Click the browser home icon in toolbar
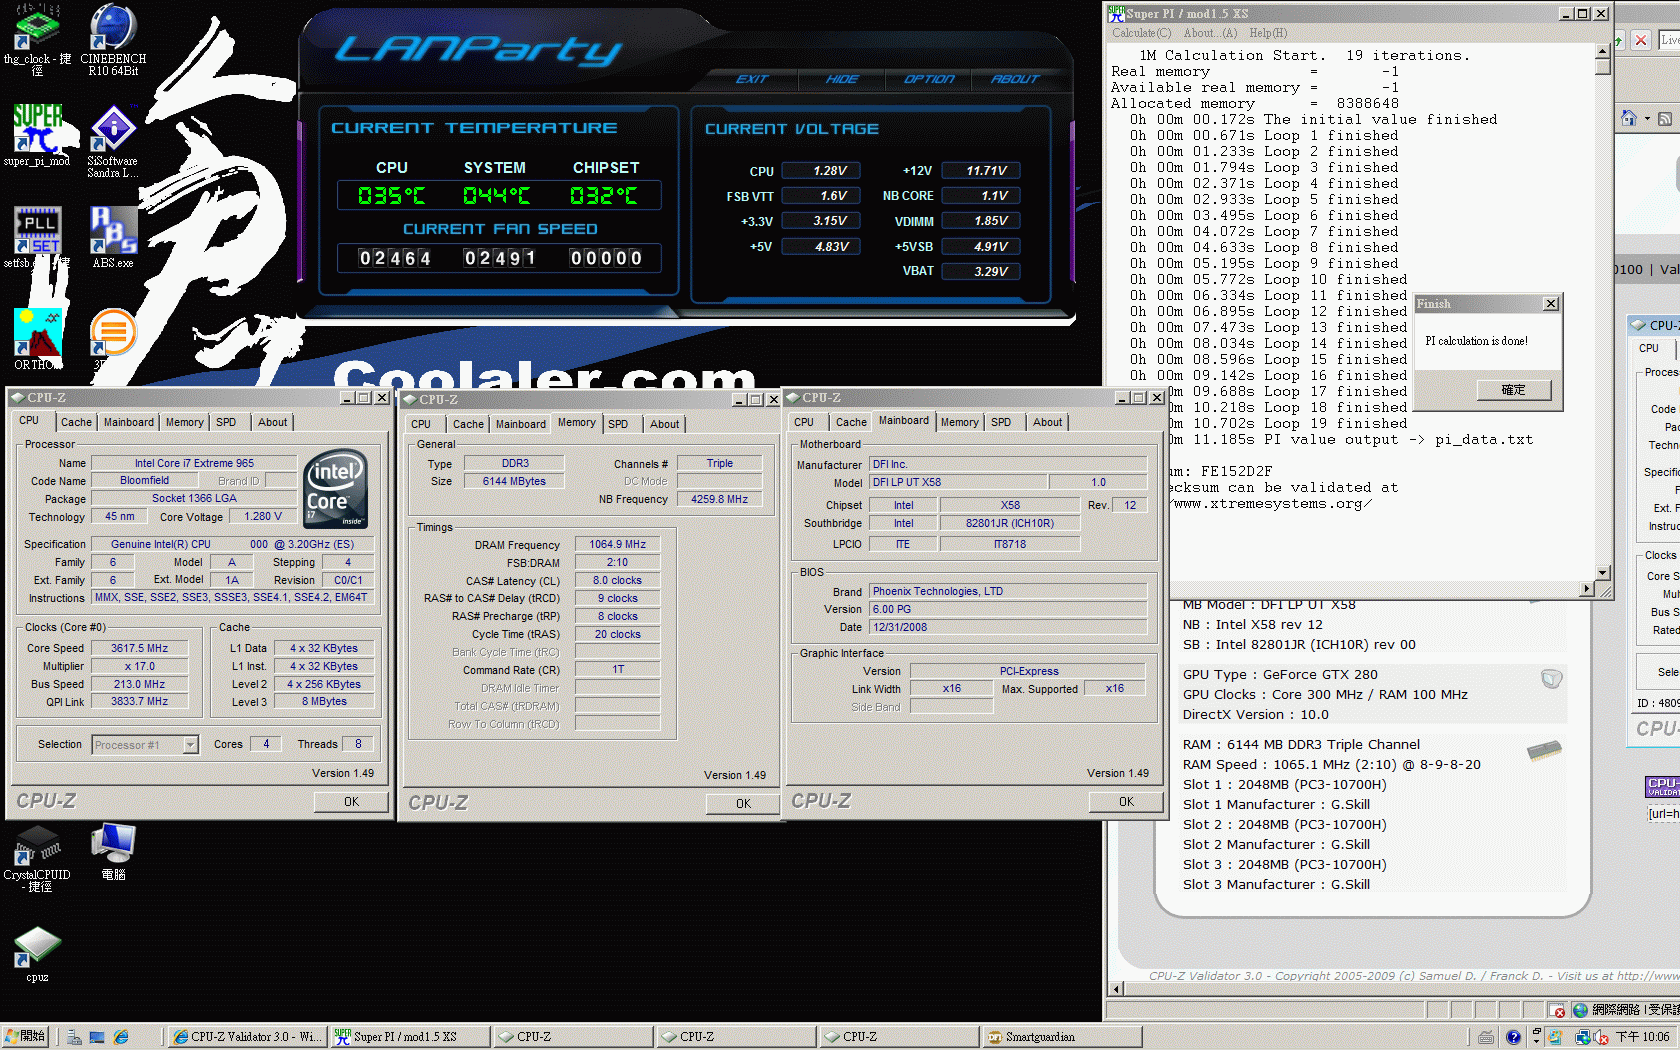The width and height of the screenshot is (1680, 1050). [x=1629, y=118]
